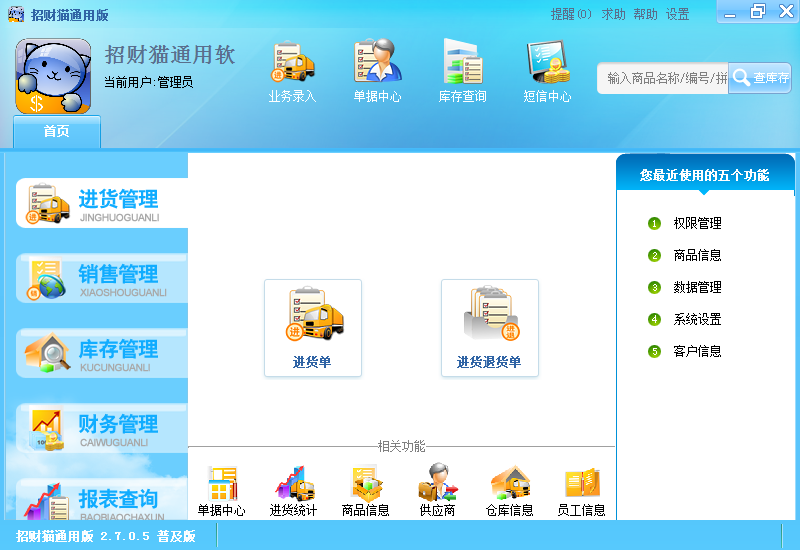Image resolution: width=800 pixels, height=550 pixels.
Task: Switch to the 首页 tab
Action: click(x=57, y=132)
